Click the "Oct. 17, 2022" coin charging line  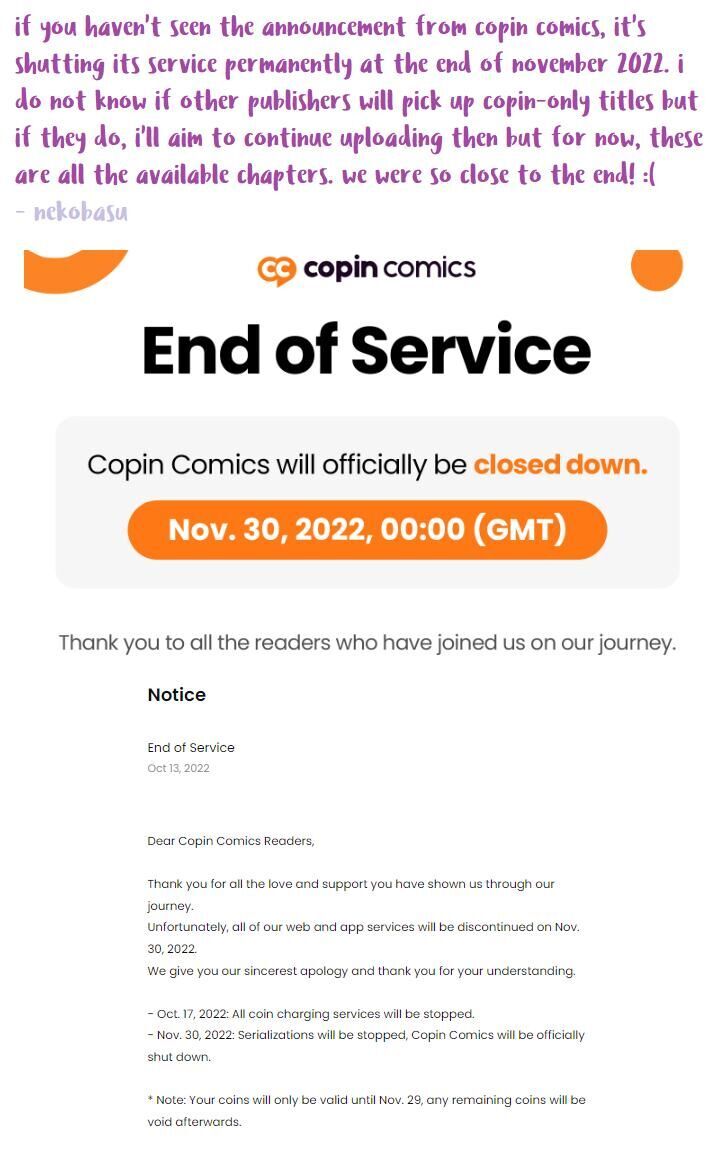pos(311,1014)
